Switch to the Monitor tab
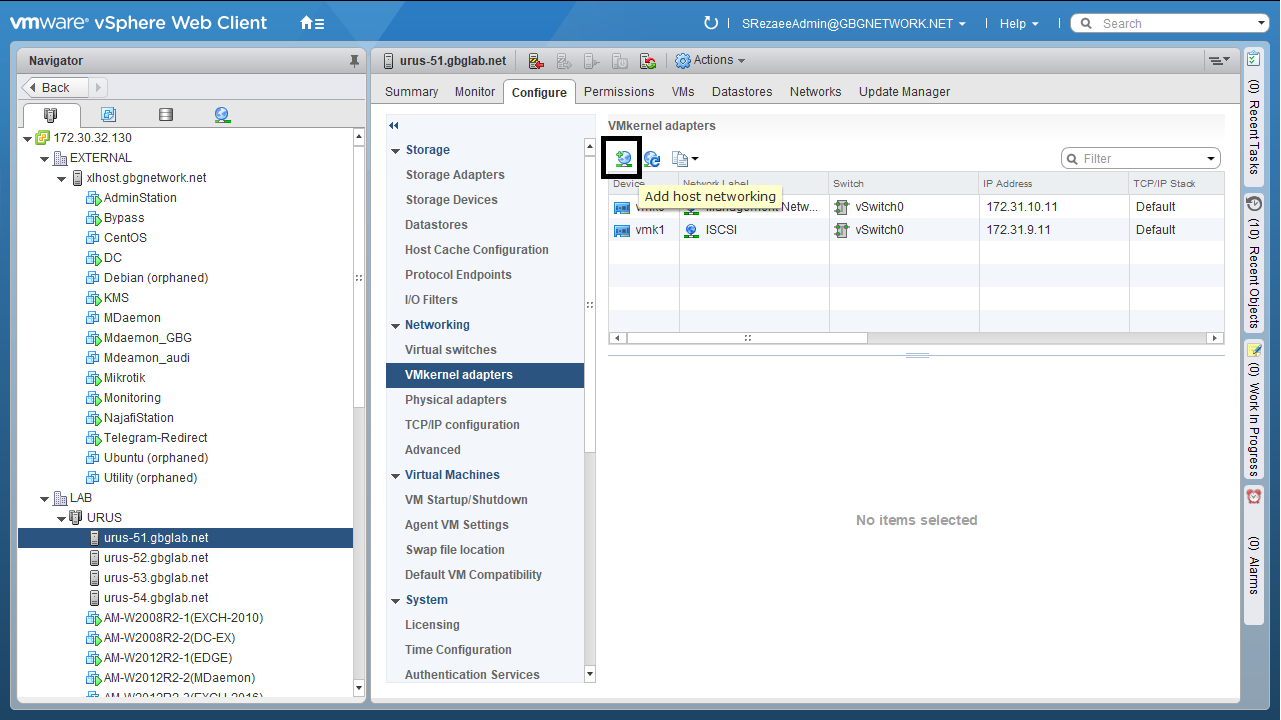The width and height of the screenshot is (1281, 720). point(475,92)
